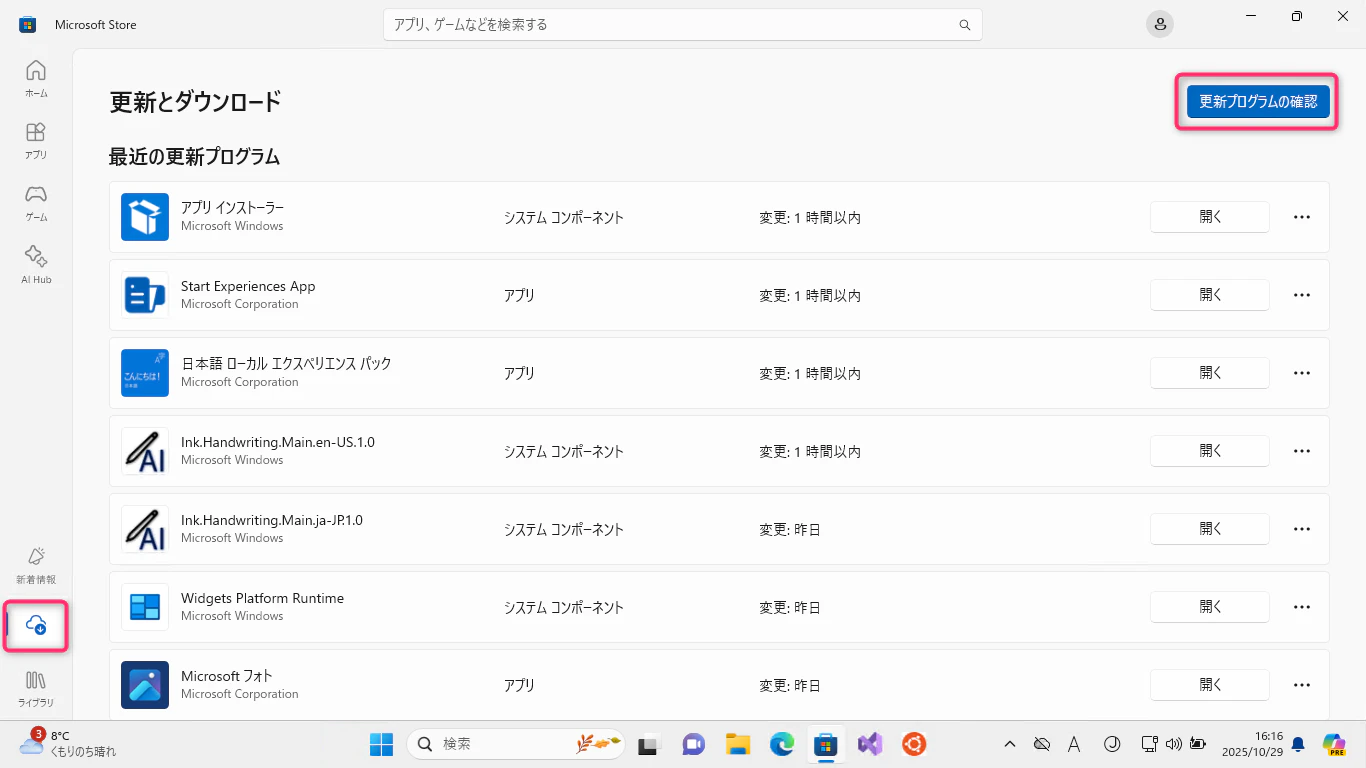
Task: Open the Library (ライブラリ) sidebar item
Action: click(x=36, y=688)
